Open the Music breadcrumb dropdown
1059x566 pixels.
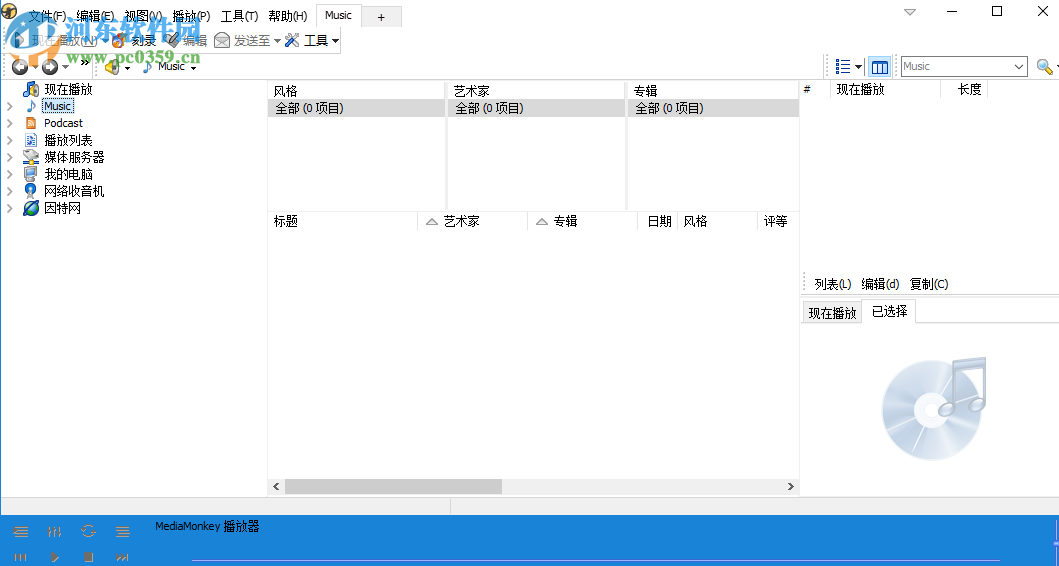(193, 68)
